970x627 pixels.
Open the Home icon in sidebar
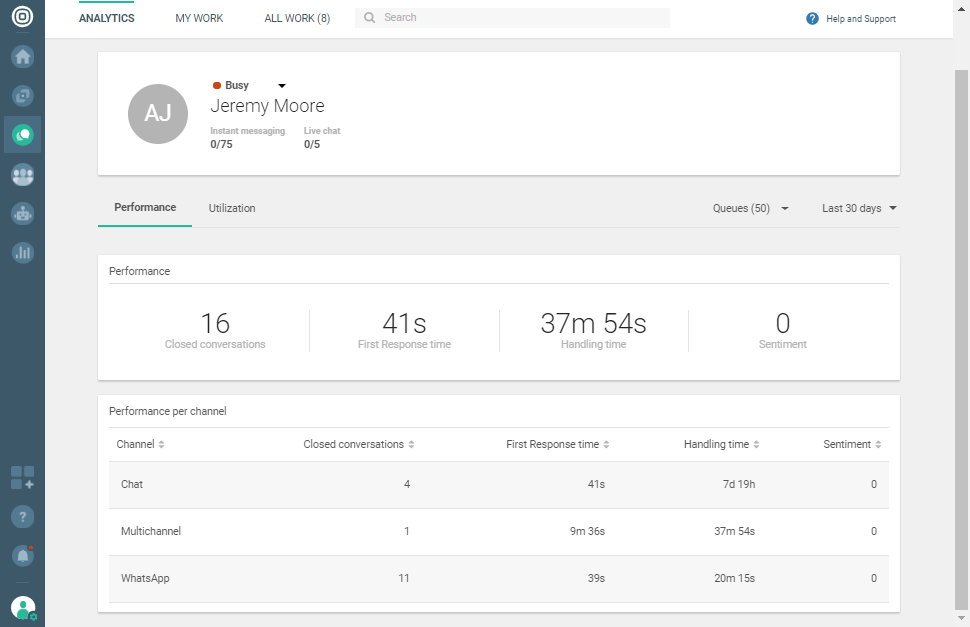point(22,56)
